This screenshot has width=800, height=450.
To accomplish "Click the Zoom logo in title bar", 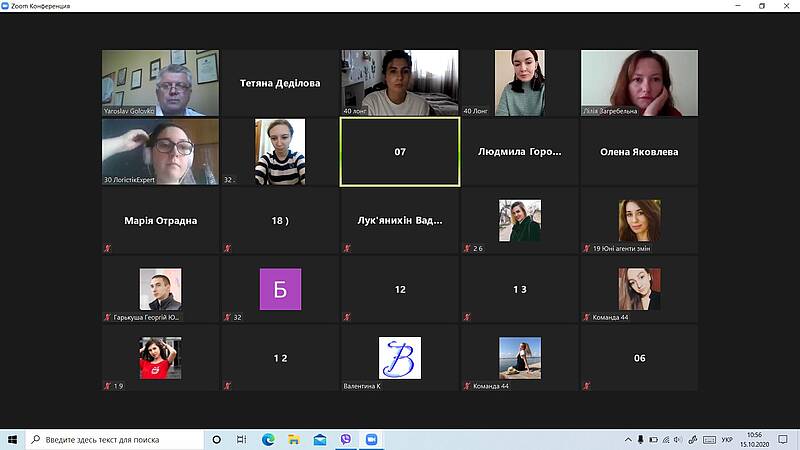I will click(7, 6).
